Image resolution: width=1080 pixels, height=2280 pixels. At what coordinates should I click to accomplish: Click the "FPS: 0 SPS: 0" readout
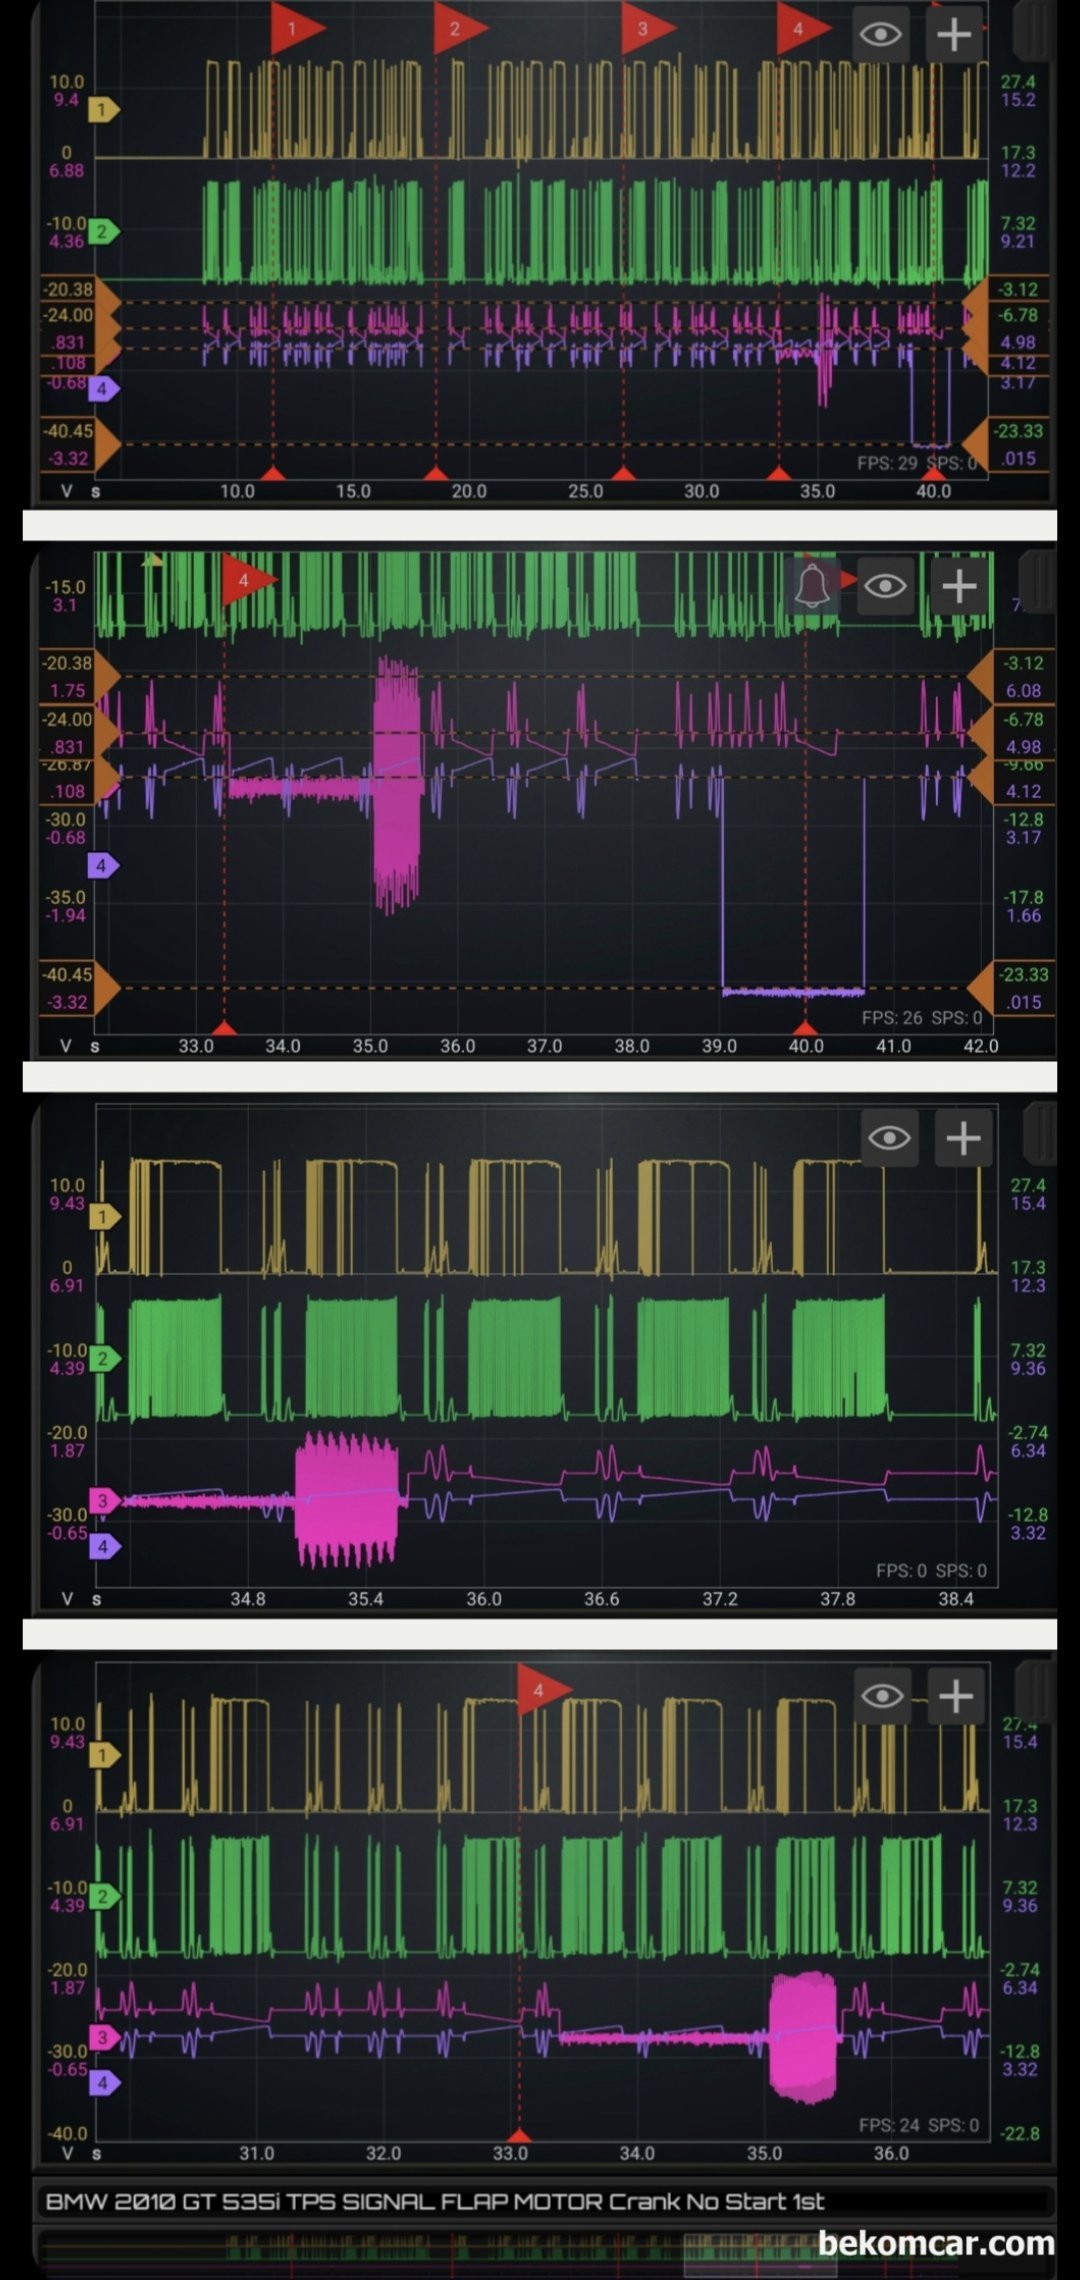tap(931, 1570)
